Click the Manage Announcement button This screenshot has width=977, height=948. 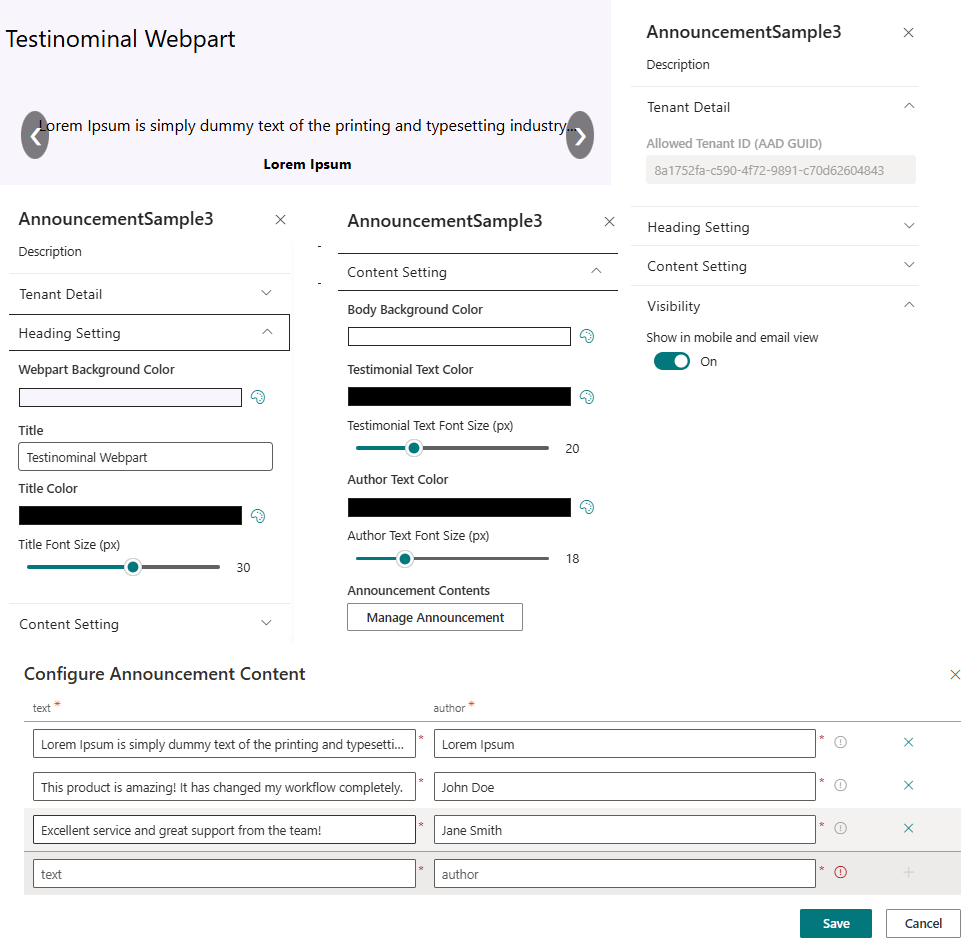435,618
